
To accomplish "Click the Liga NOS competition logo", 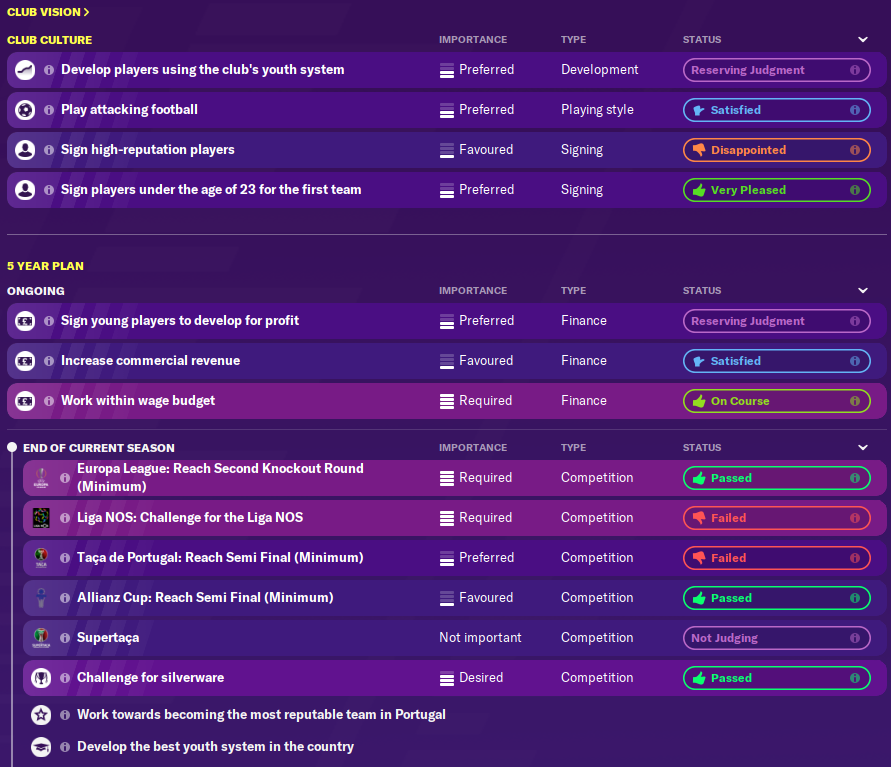I will [x=41, y=518].
